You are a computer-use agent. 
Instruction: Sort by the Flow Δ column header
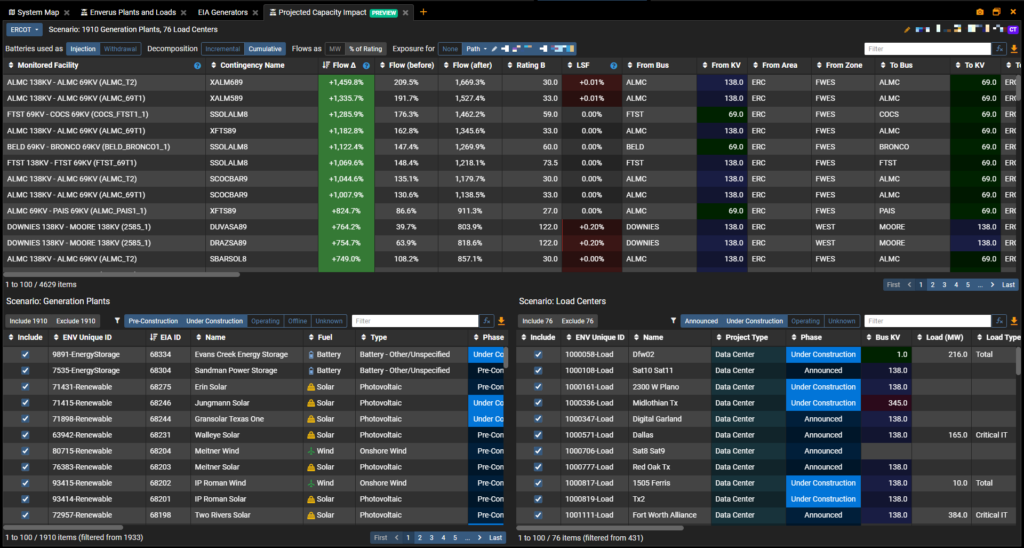click(x=340, y=65)
